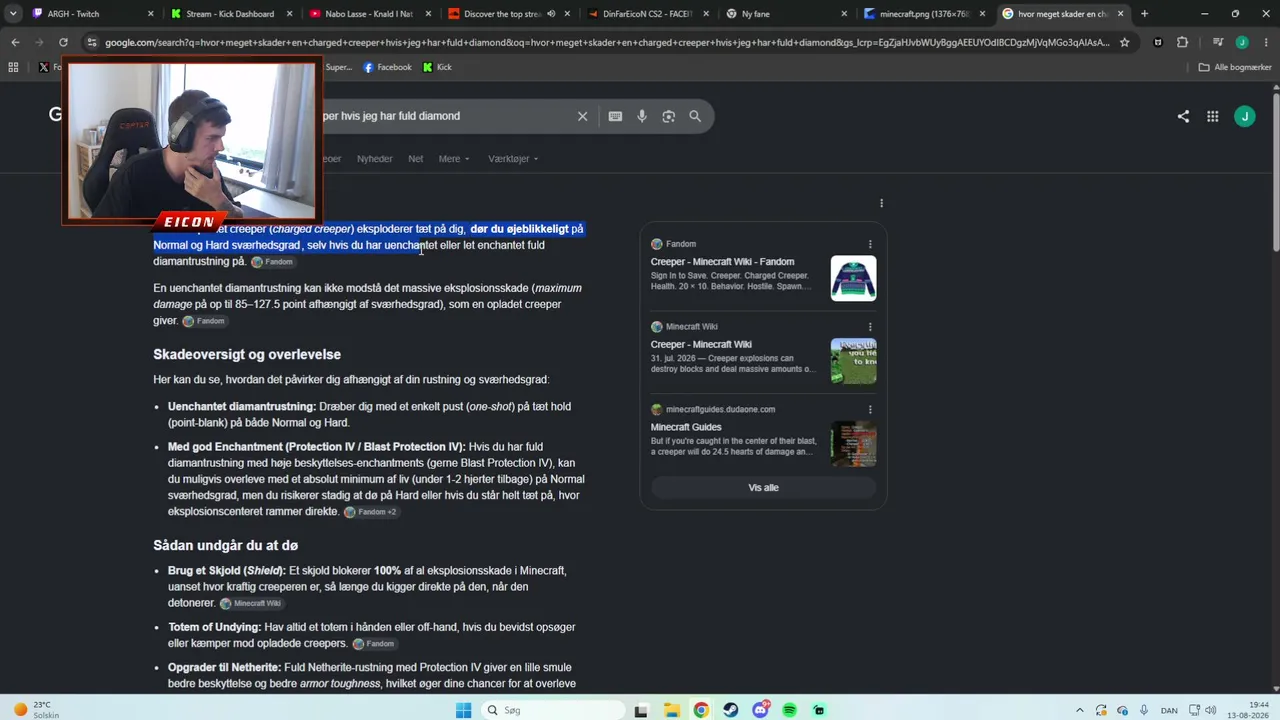Open Minecraft Wiki card thumbnail

click(x=853, y=361)
